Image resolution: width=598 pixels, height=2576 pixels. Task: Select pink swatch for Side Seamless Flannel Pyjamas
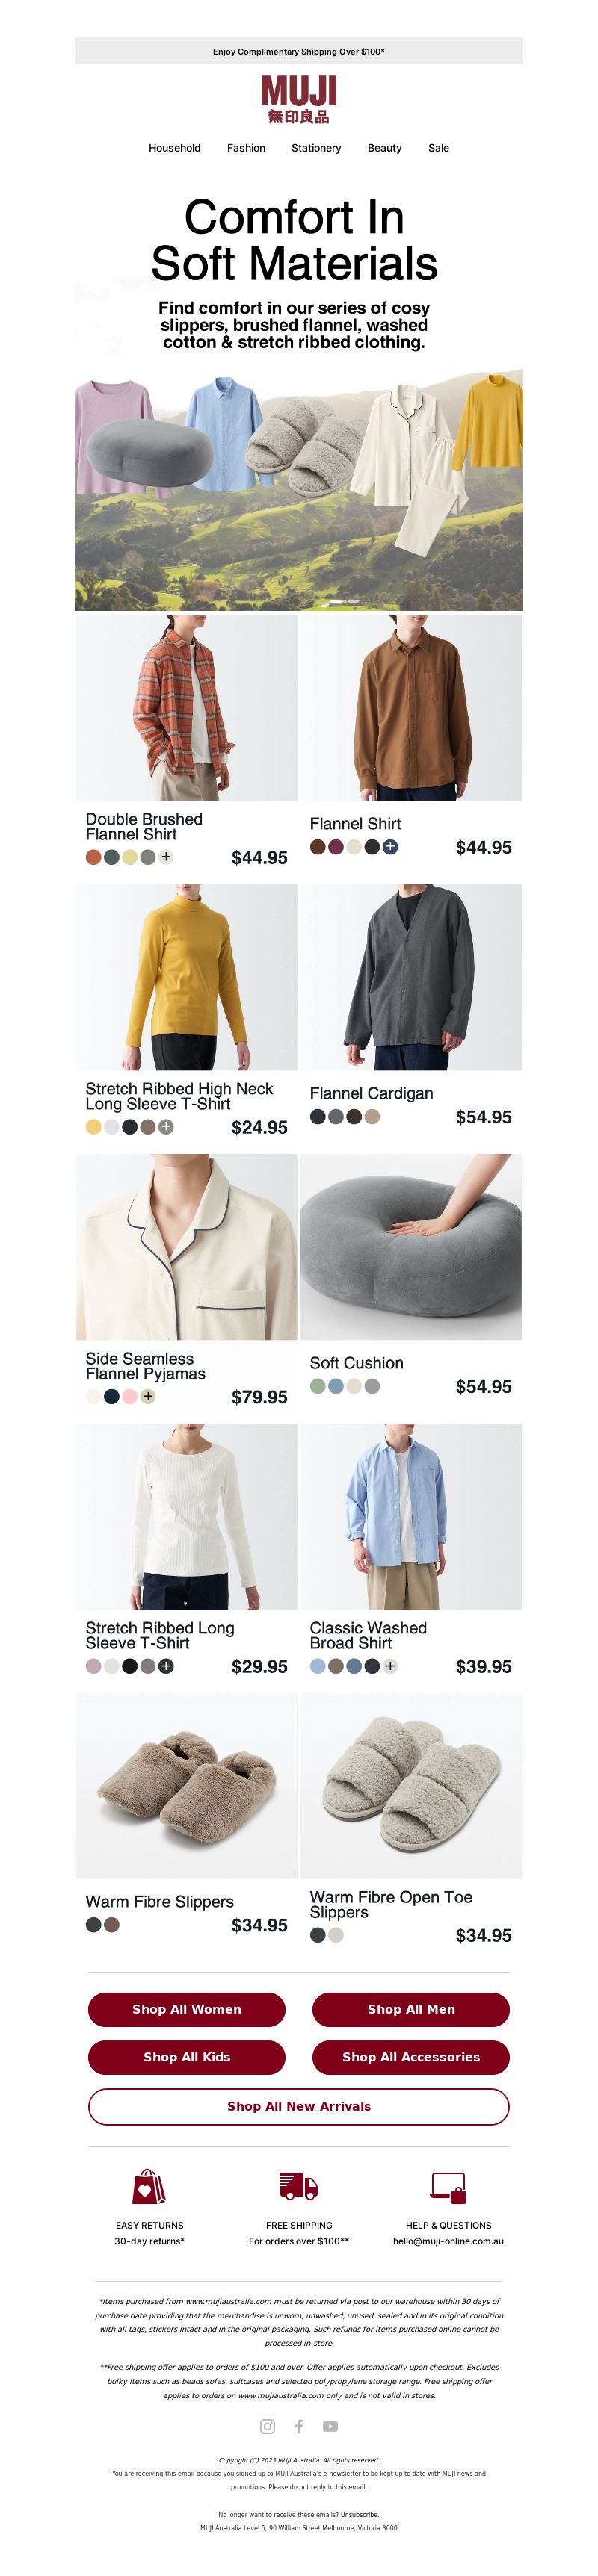coord(130,1397)
